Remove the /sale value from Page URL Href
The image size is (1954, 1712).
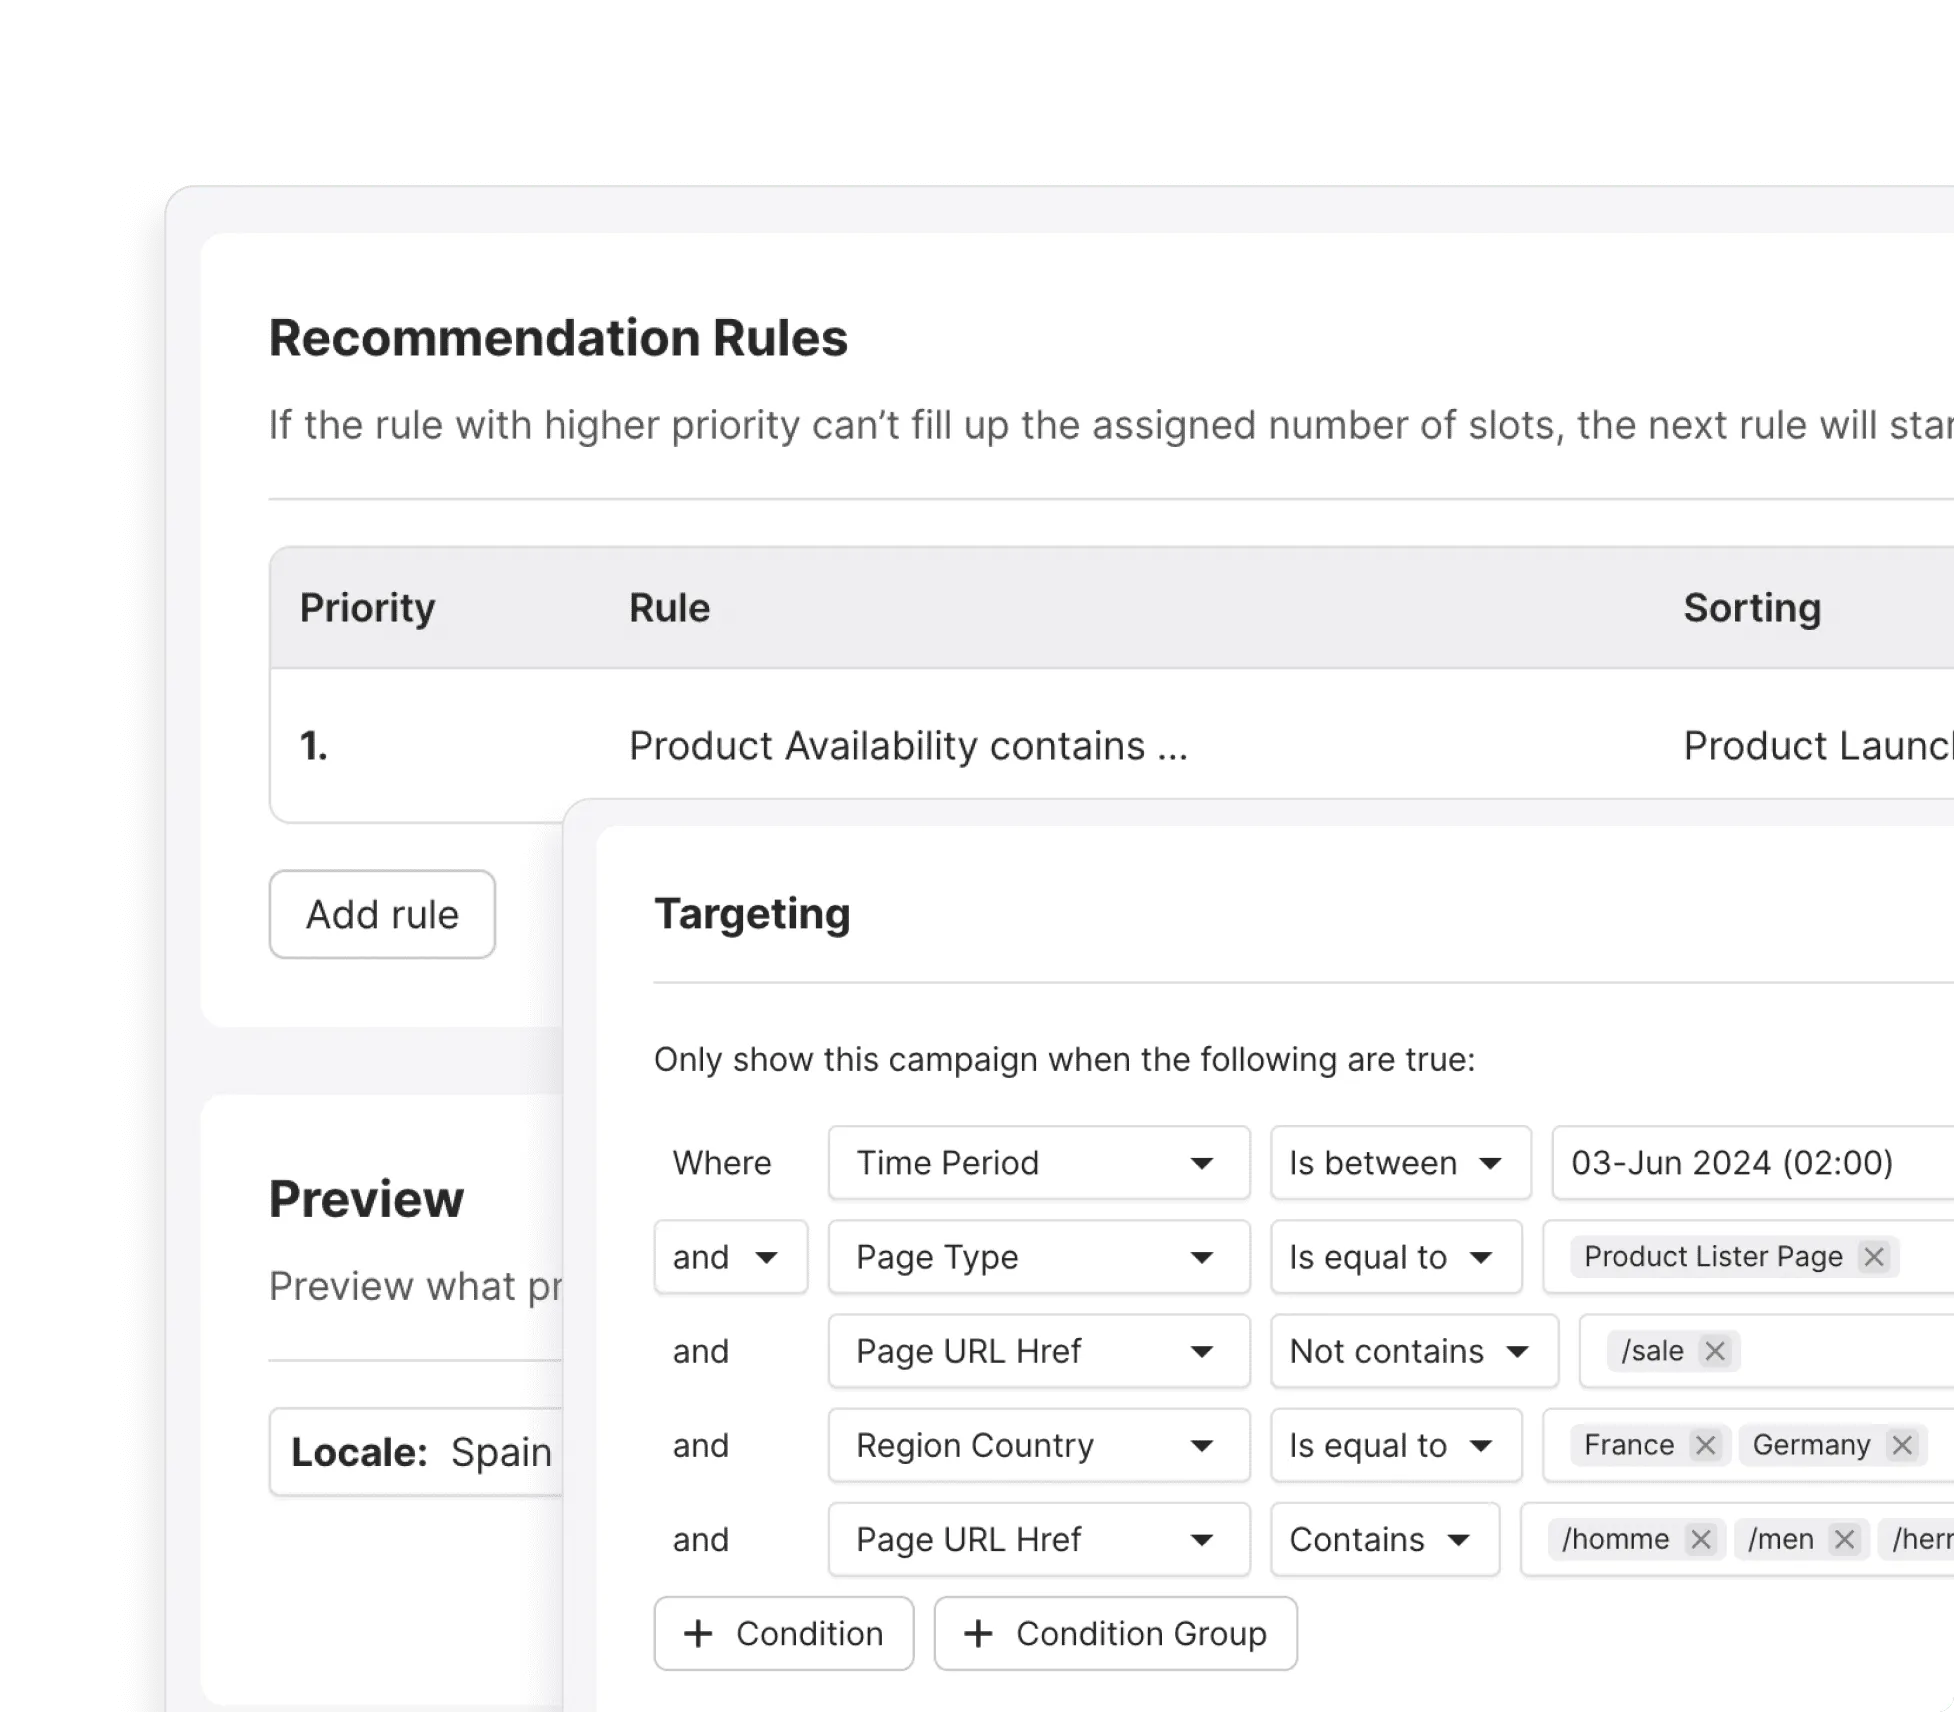click(x=1716, y=1351)
